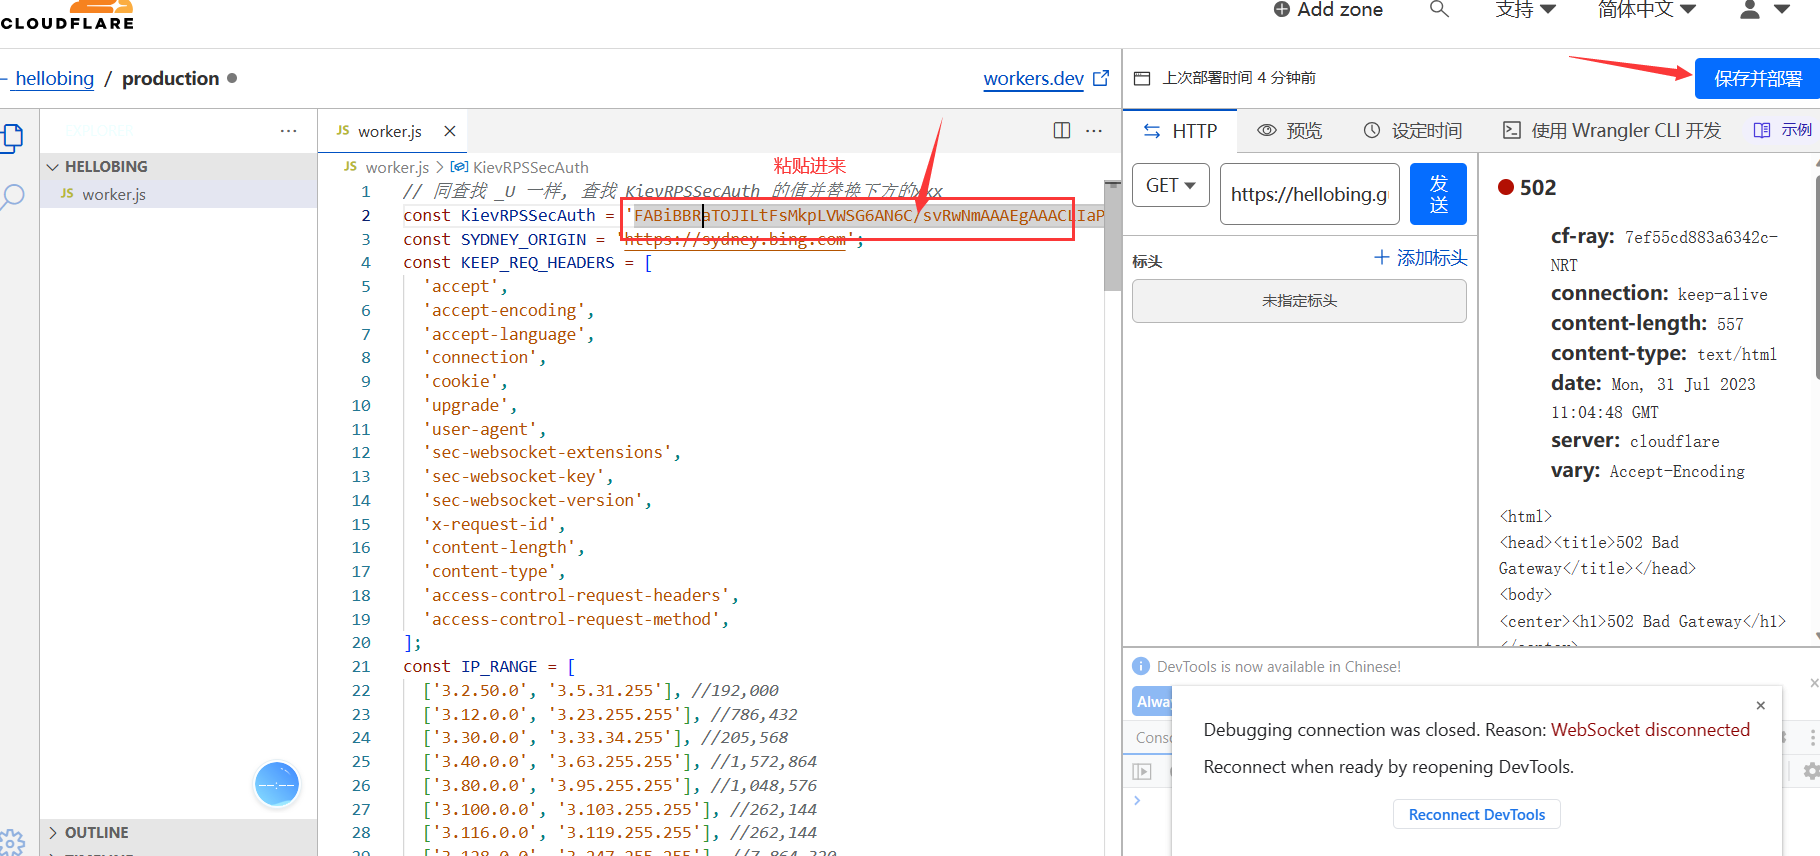Click the DevTools info icon in notification bar
The width and height of the screenshot is (1820, 856).
(1141, 666)
